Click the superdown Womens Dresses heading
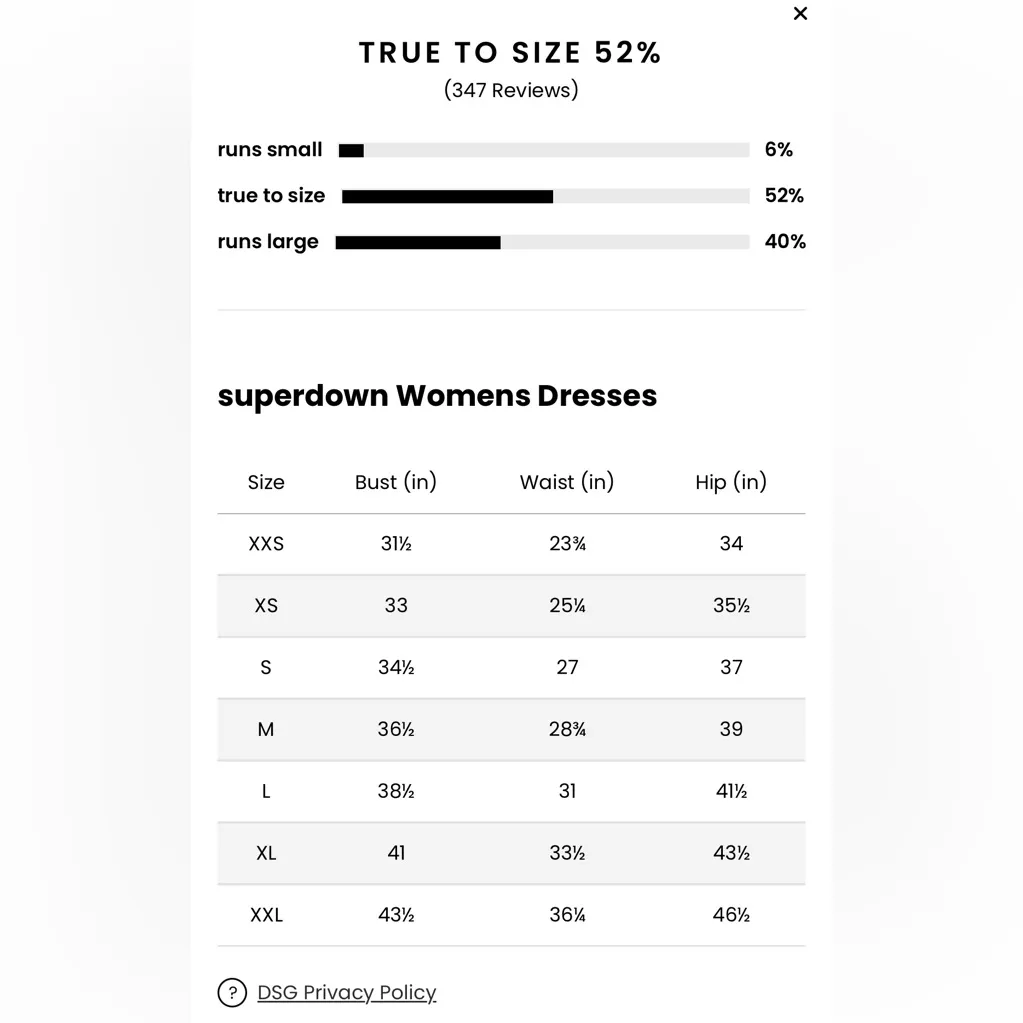This screenshot has width=1023, height=1023. (x=437, y=396)
